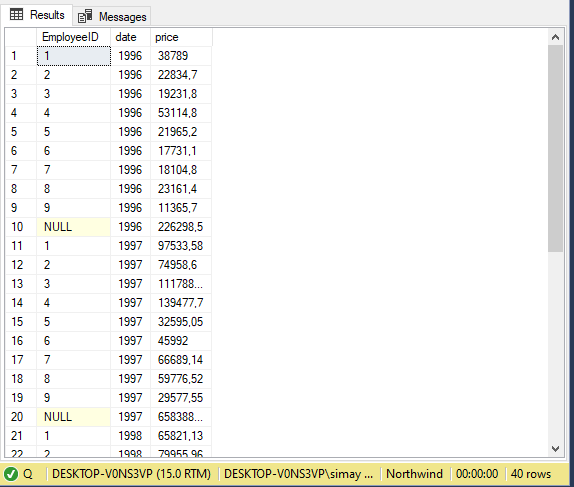This screenshot has width=574, height=487.
Task: Click the DESKTOP-V0NS3VP (15.0 RTM) server label
Action: coord(131,474)
